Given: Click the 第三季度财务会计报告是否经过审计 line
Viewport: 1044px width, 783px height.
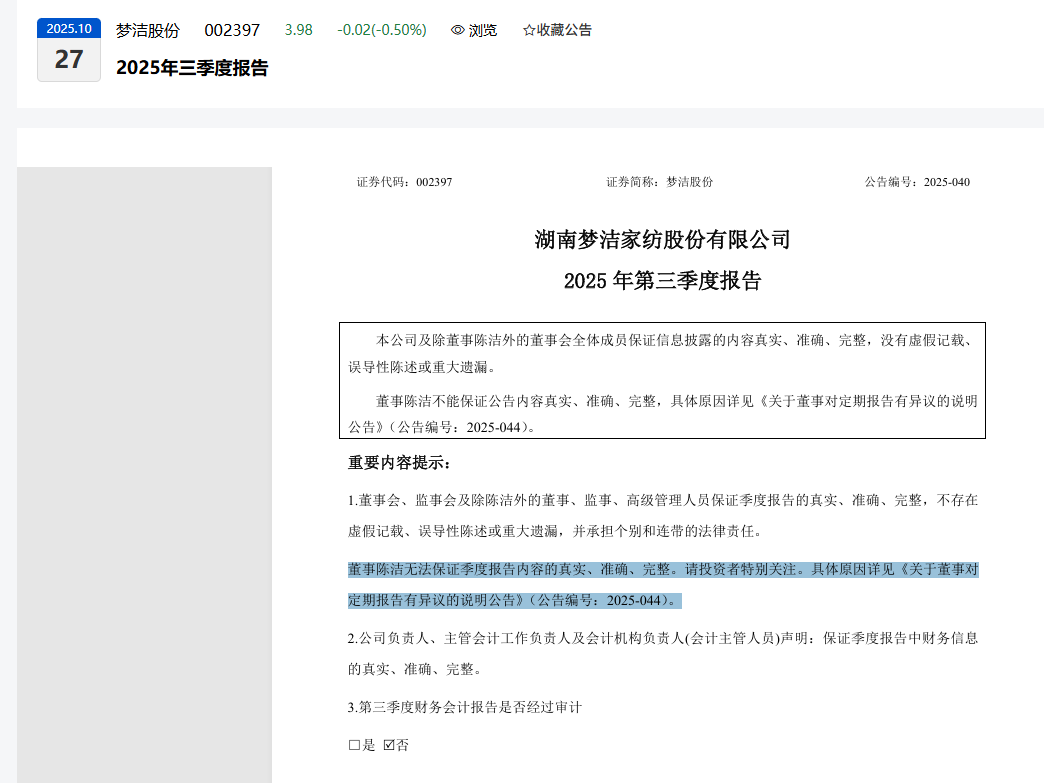Looking at the screenshot, I should [x=465, y=707].
